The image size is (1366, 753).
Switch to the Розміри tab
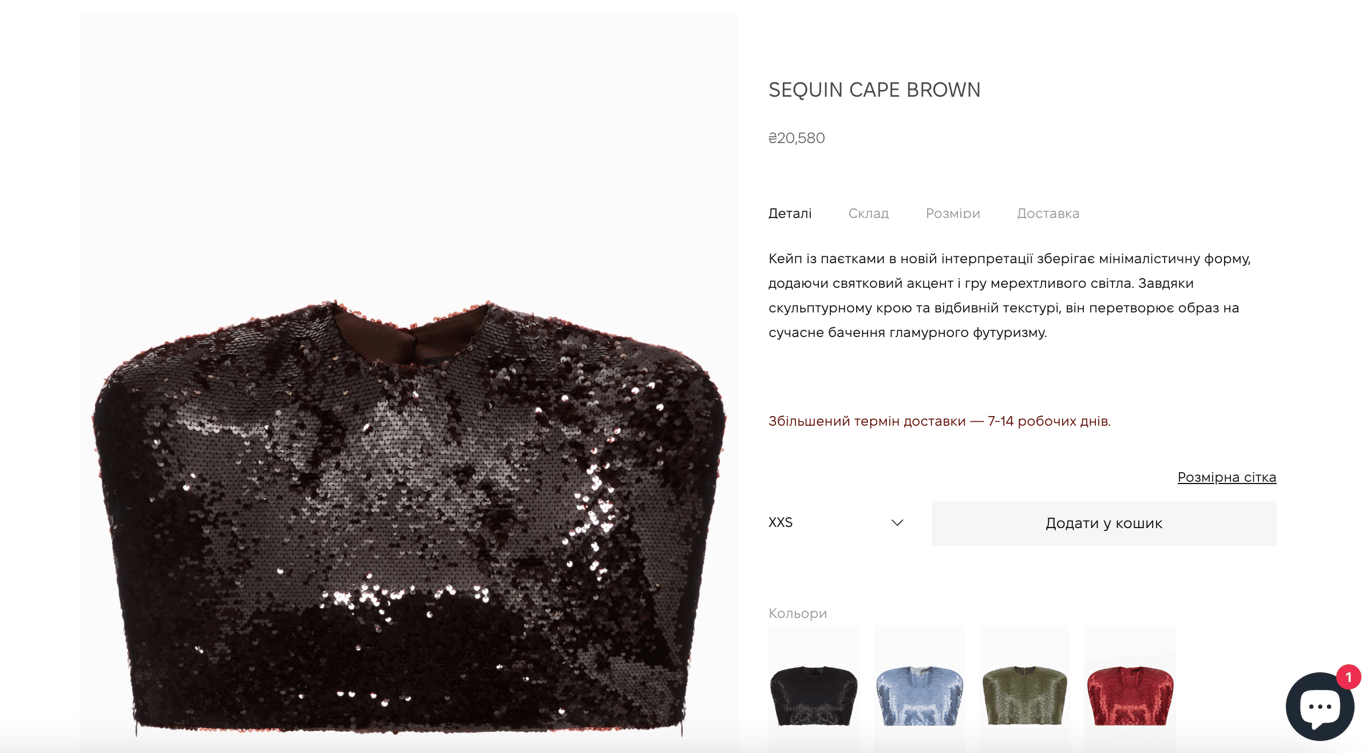pos(953,213)
